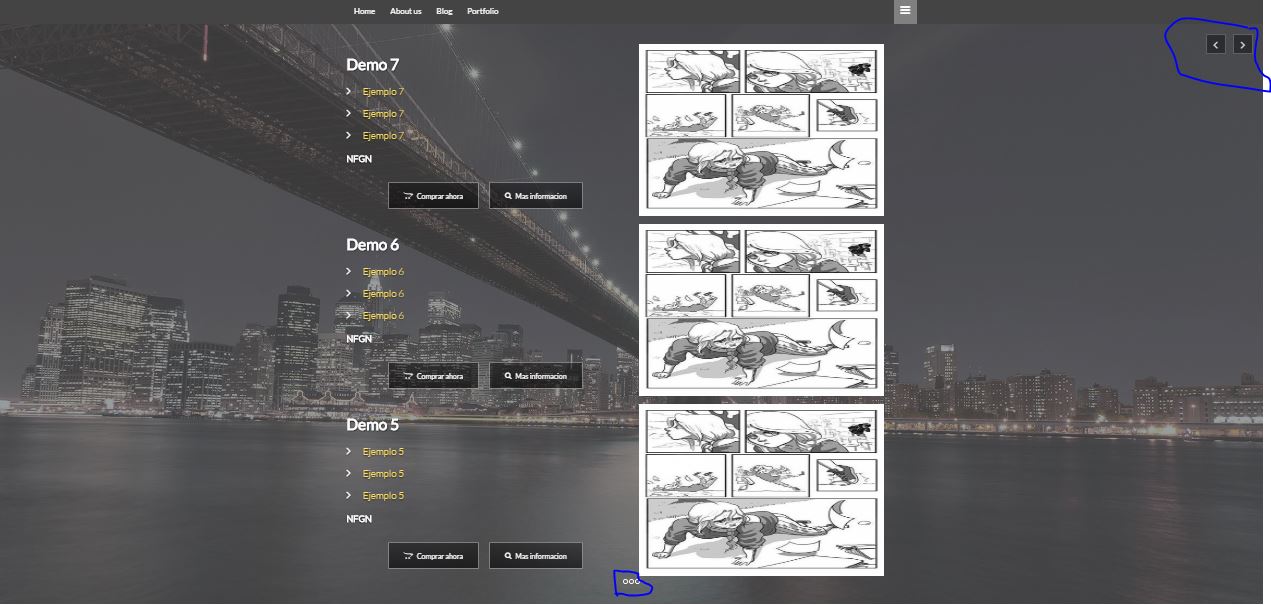Select the middle carousel pagination dot
This screenshot has height=605, width=1271.
(631, 581)
